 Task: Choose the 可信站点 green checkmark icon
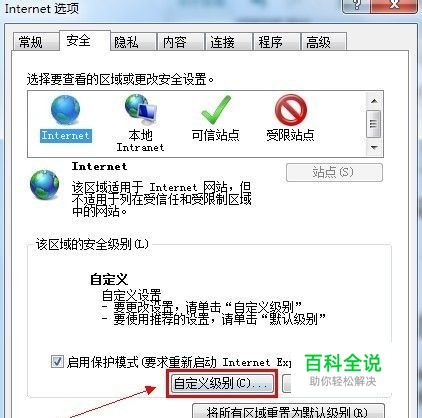point(216,109)
